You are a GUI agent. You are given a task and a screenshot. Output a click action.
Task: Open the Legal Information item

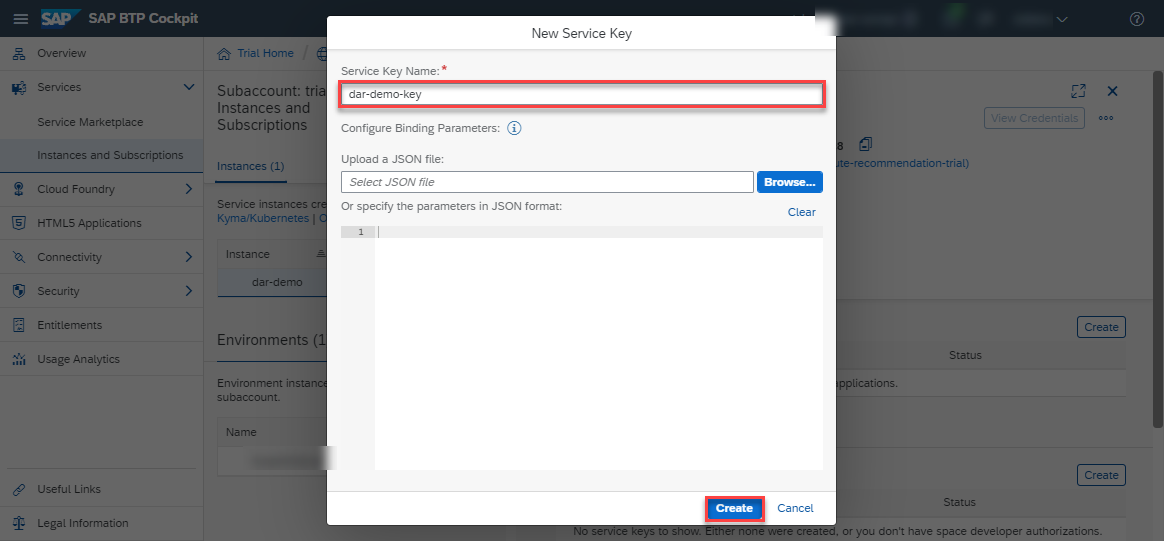coord(102,523)
